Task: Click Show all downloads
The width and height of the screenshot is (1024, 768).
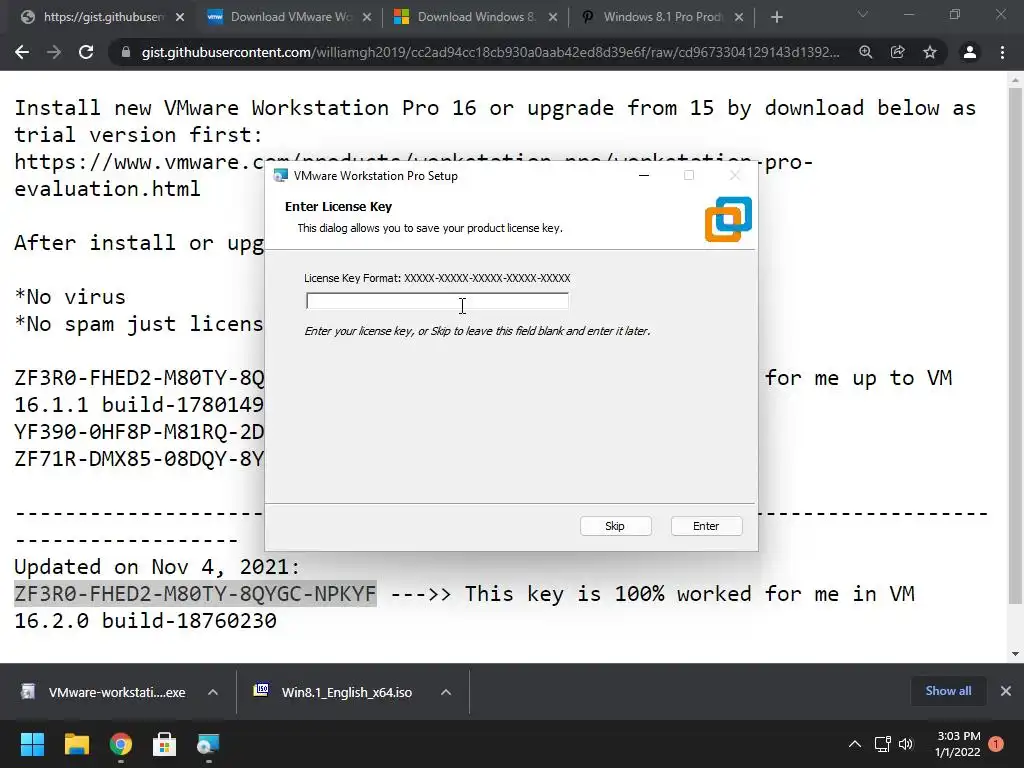Action: (948, 691)
